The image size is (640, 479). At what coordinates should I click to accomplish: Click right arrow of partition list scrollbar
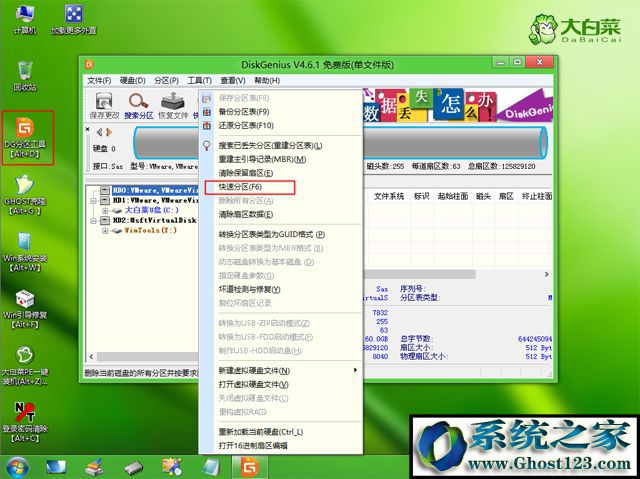pyautogui.click(x=547, y=274)
